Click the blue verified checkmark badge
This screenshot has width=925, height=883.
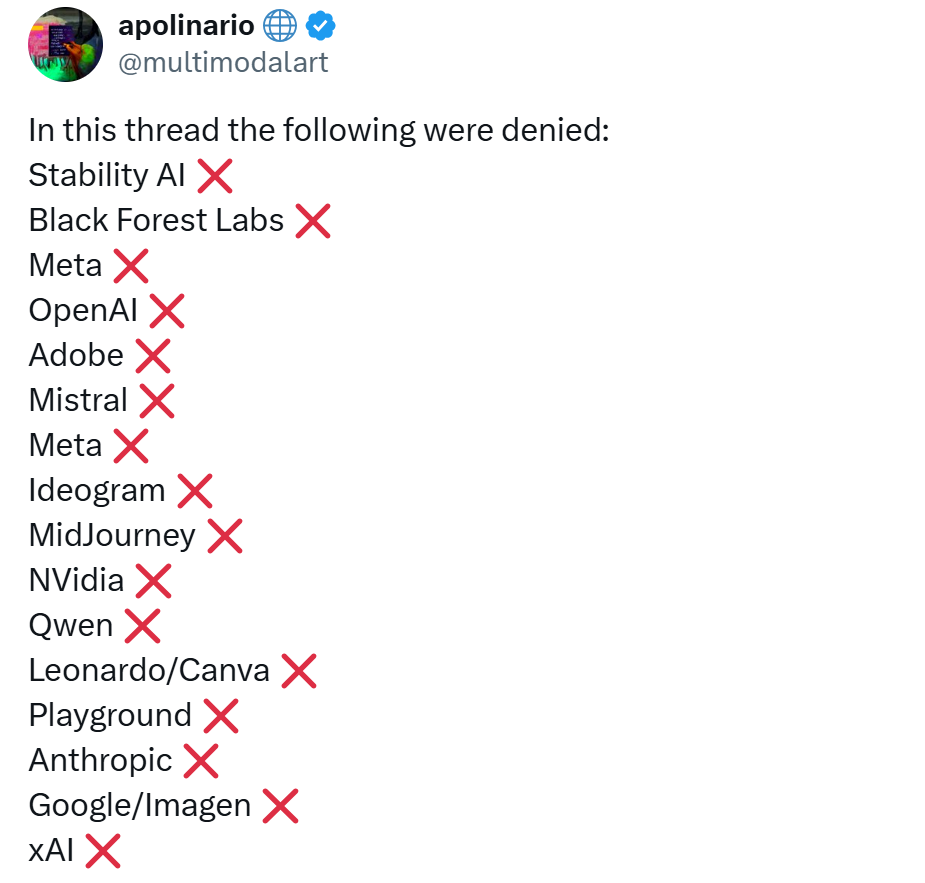click(322, 28)
